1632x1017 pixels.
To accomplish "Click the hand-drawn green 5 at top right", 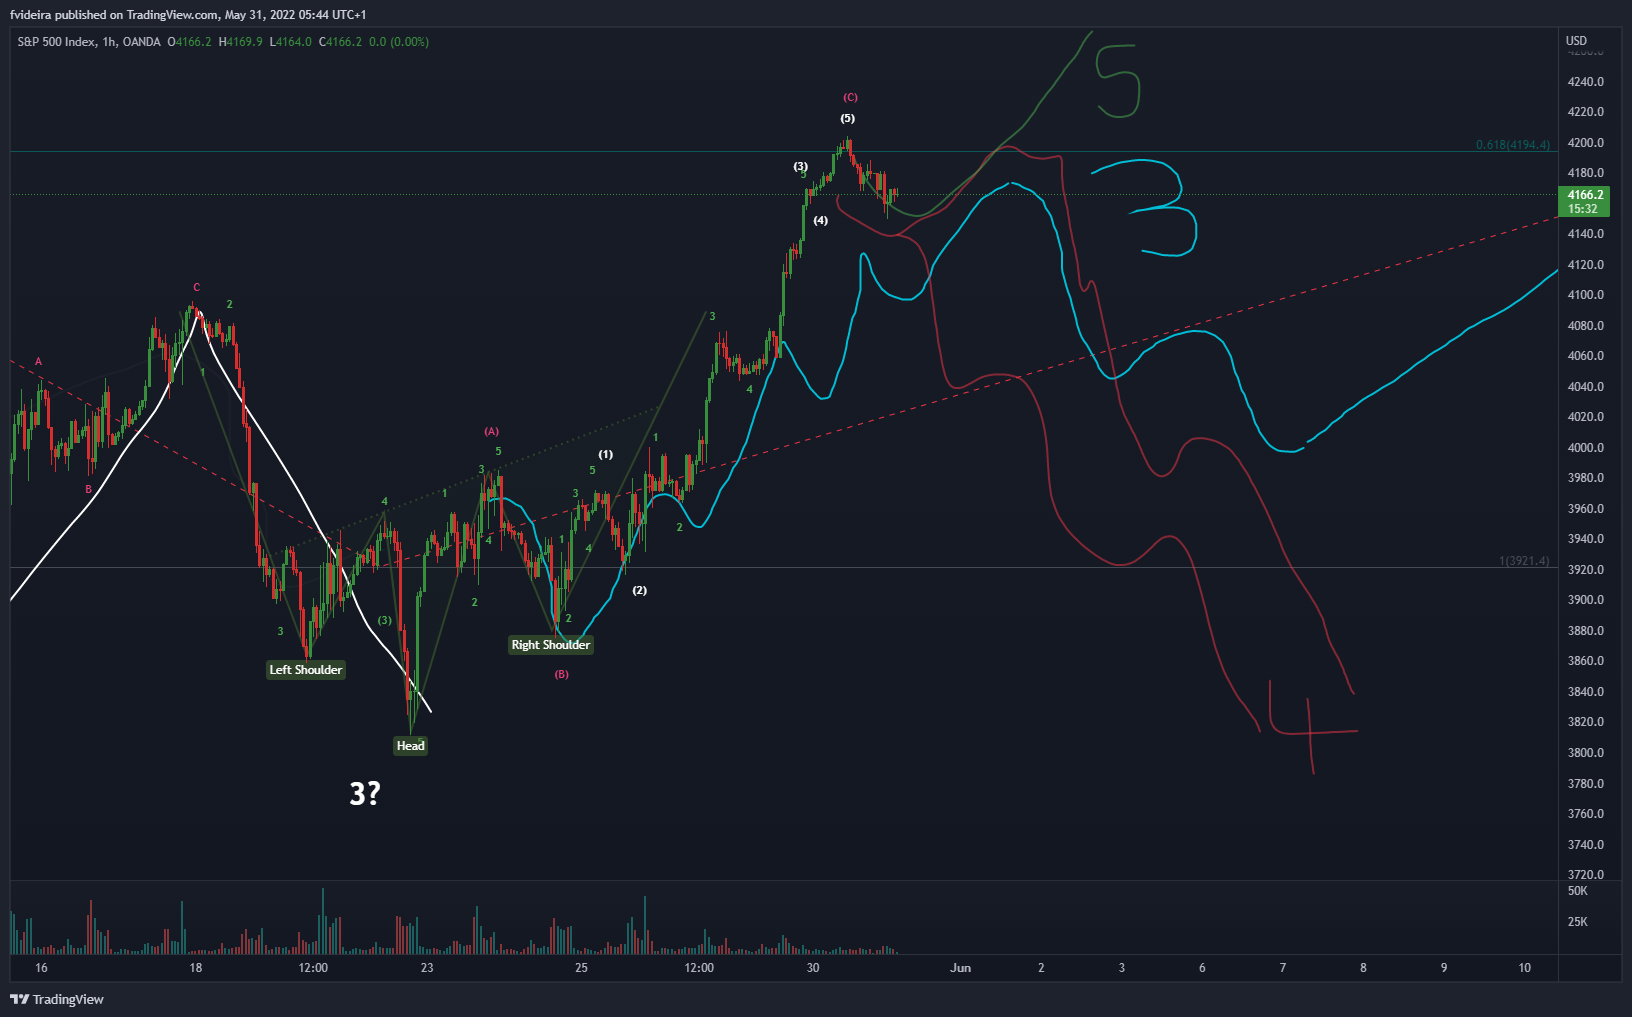I will pyautogui.click(x=1118, y=81).
